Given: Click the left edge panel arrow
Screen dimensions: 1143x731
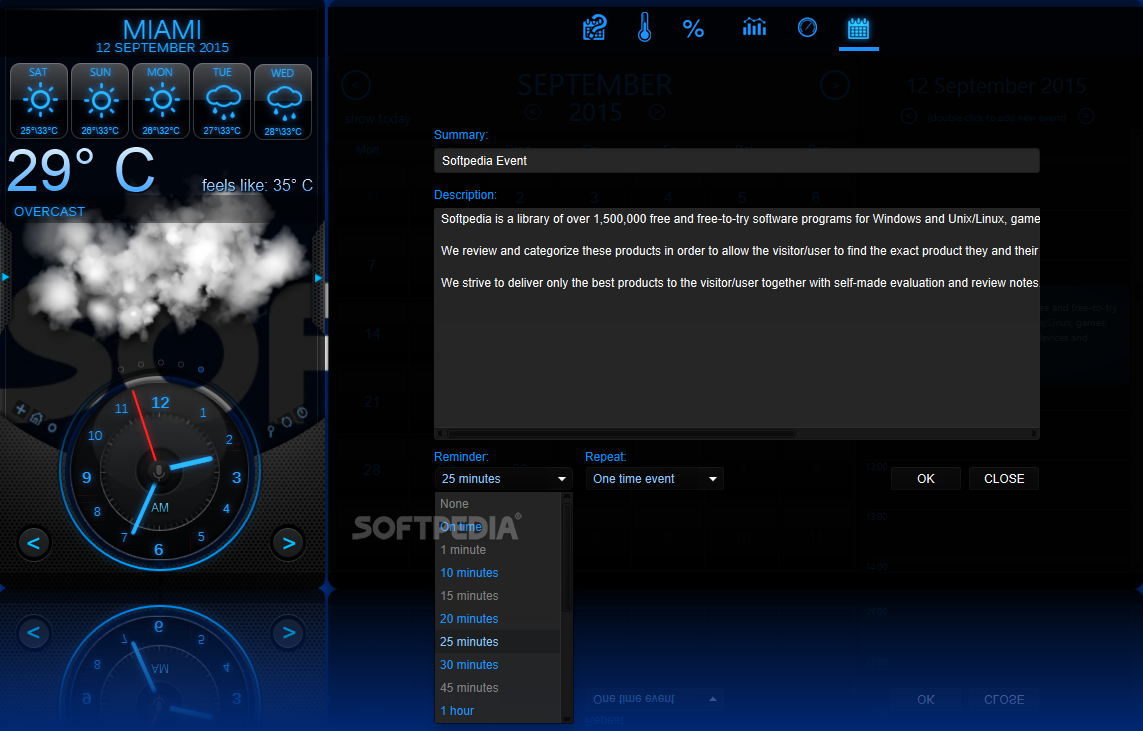Looking at the screenshot, I should 5,278.
